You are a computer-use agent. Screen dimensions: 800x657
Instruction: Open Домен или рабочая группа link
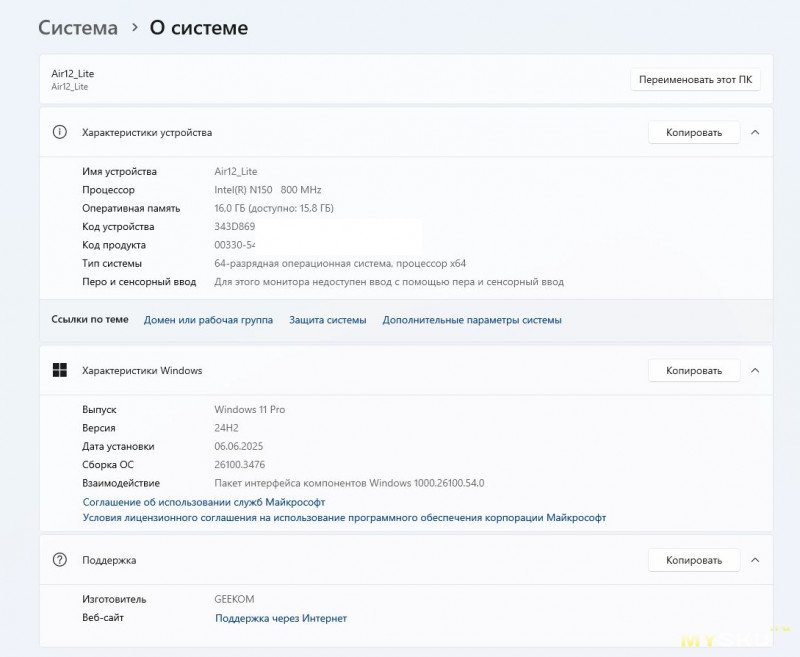pos(208,320)
